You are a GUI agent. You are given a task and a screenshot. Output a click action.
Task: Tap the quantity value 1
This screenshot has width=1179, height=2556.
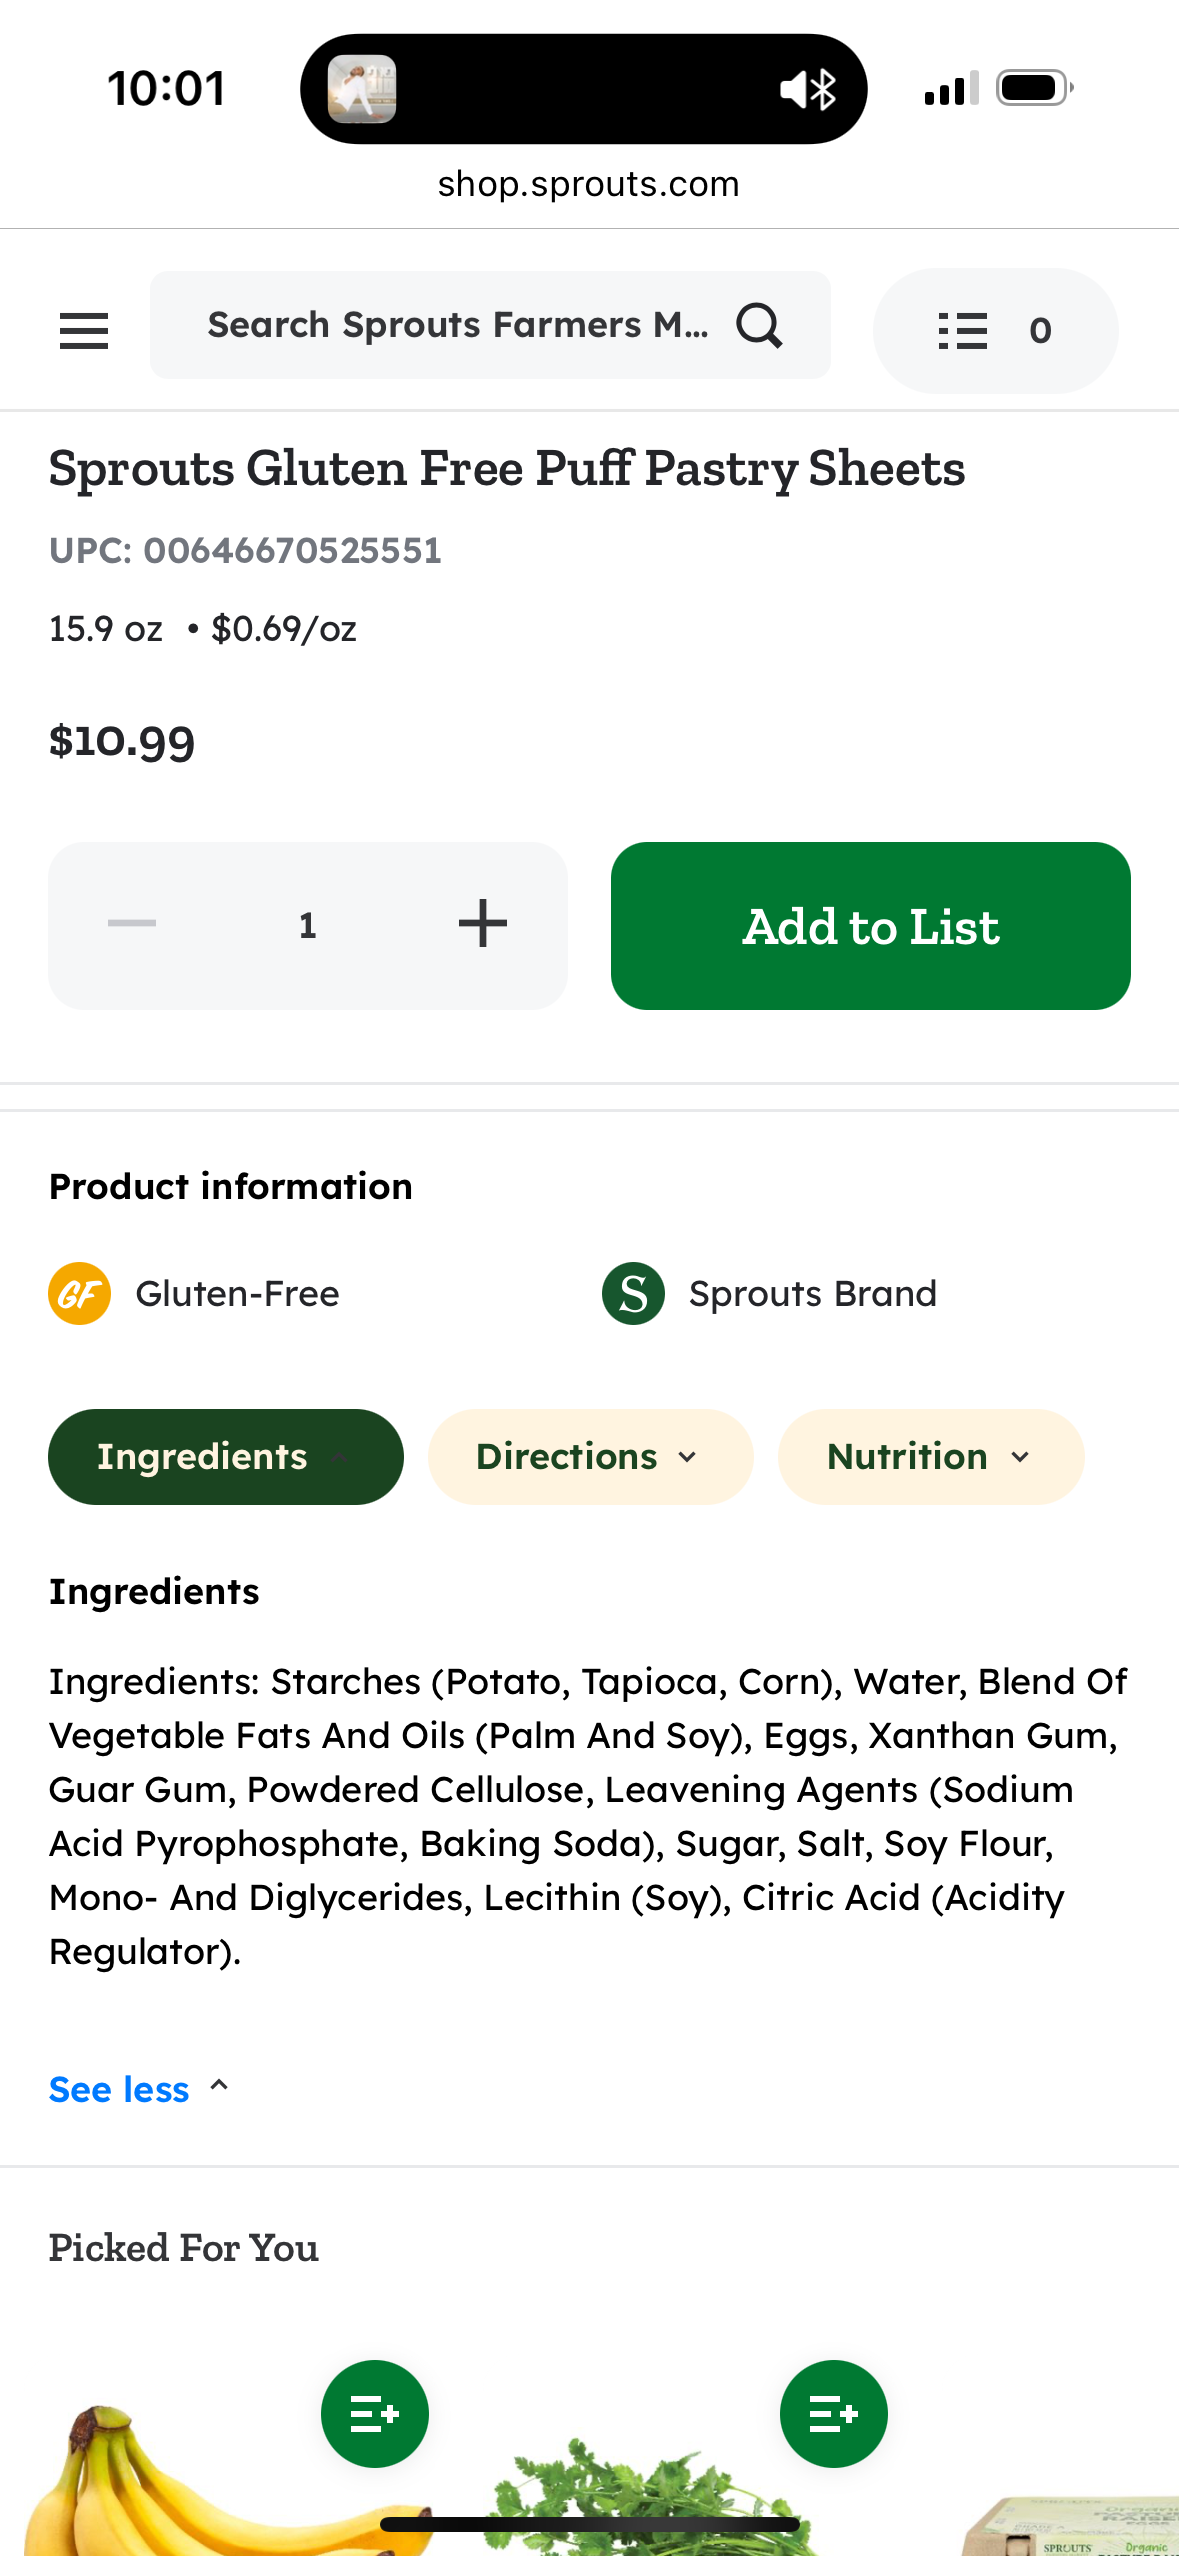[308, 926]
